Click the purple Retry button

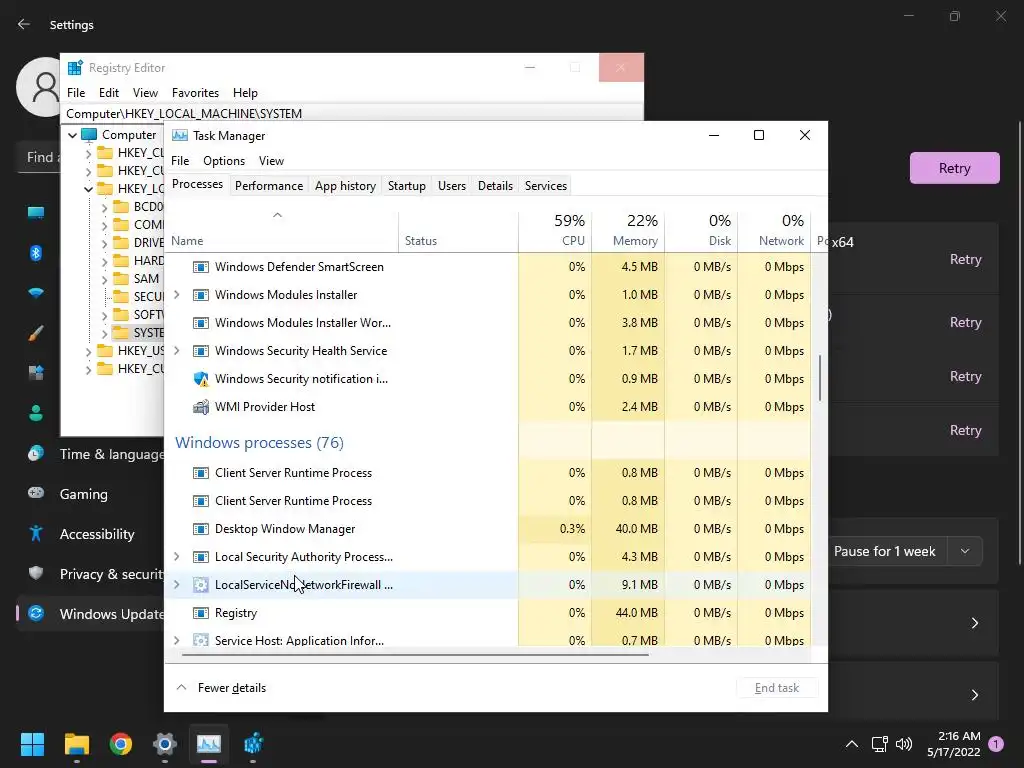[954, 168]
